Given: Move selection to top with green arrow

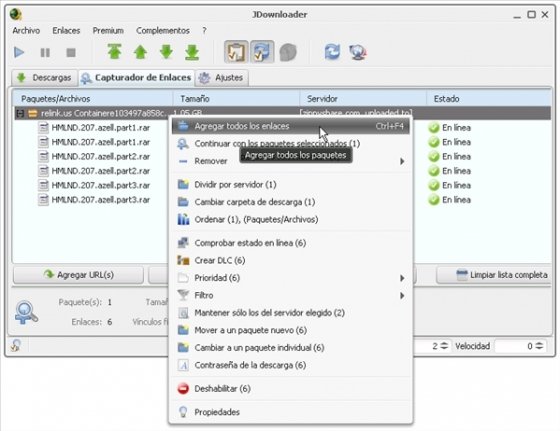Looking at the screenshot, I should click(x=114, y=52).
